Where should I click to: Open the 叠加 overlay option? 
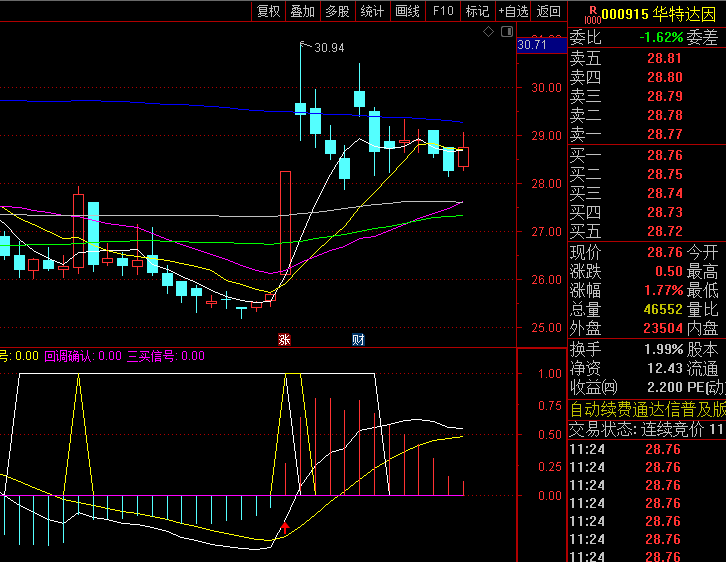coord(302,11)
